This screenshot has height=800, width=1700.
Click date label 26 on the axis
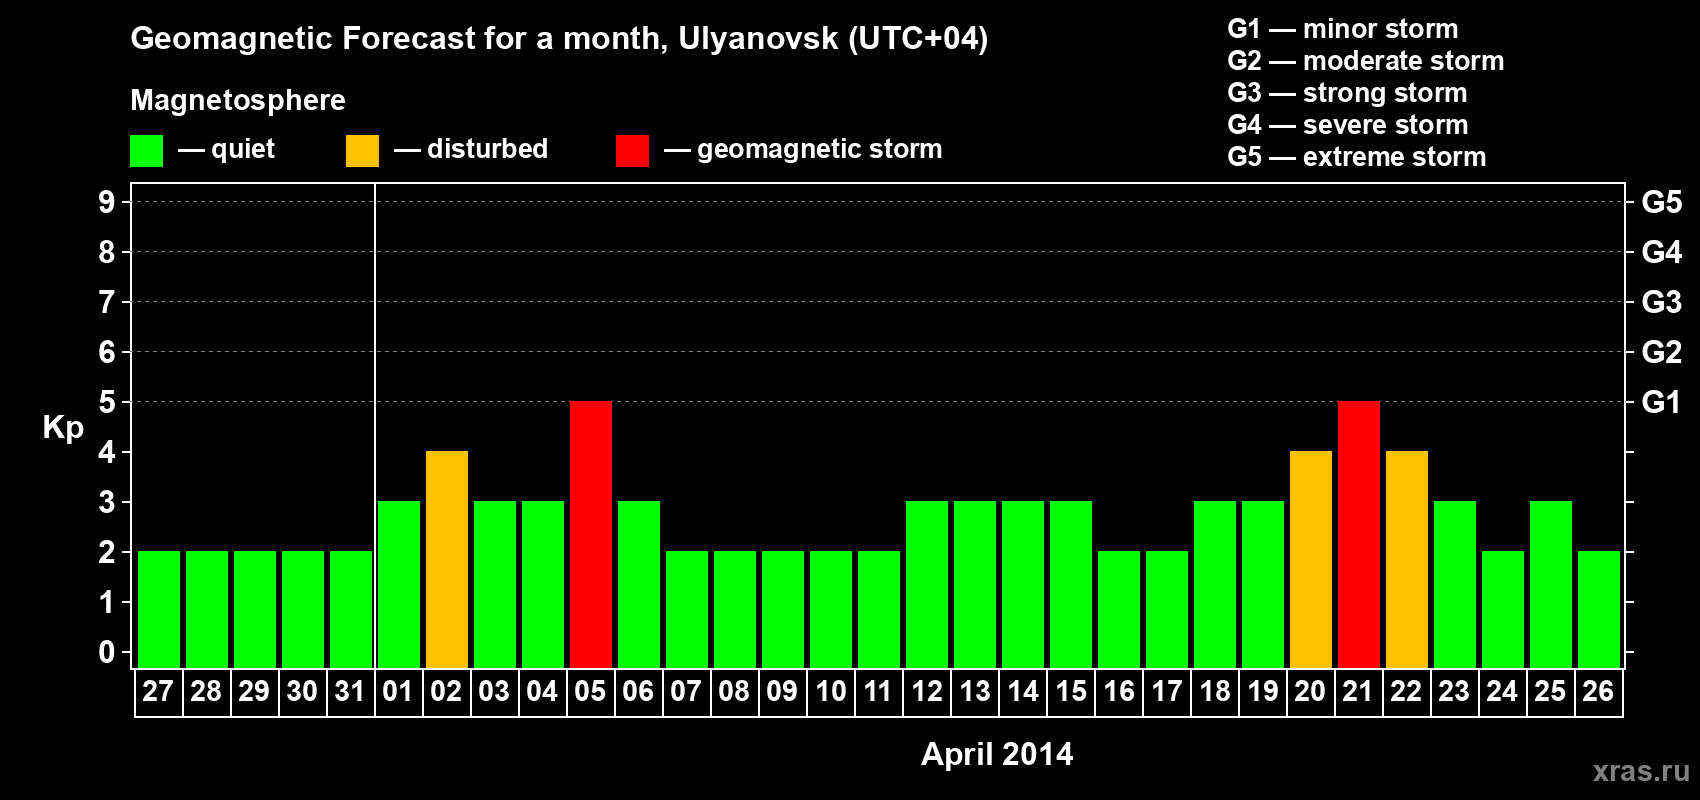click(x=1598, y=692)
